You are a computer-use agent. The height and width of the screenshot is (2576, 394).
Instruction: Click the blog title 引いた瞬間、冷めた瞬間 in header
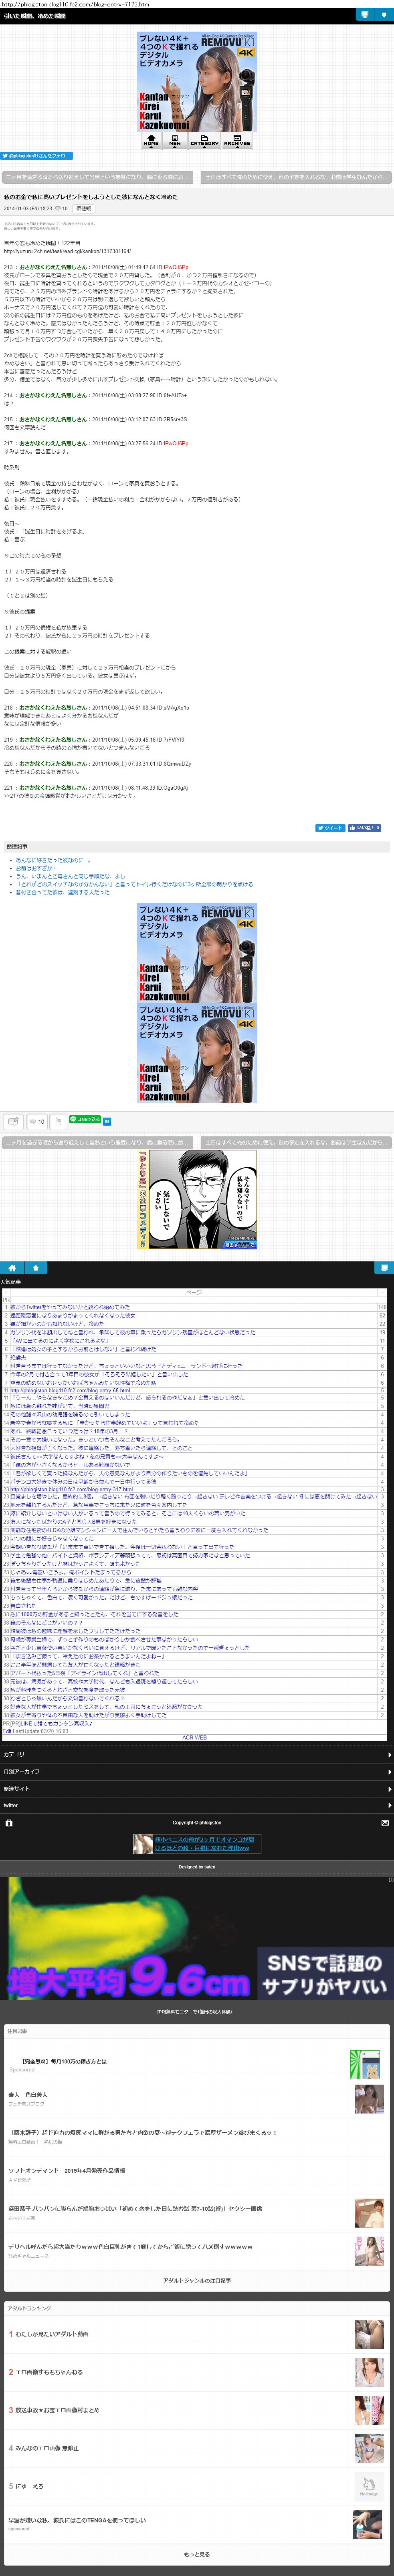(34, 16)
